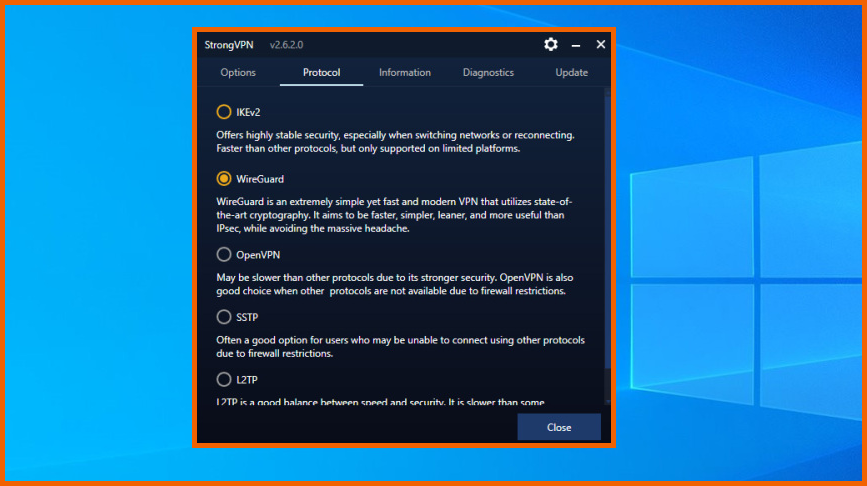Click the SSTP description 'Often a good option'
This screenshot has width=867, height=486.
(400, 347)
